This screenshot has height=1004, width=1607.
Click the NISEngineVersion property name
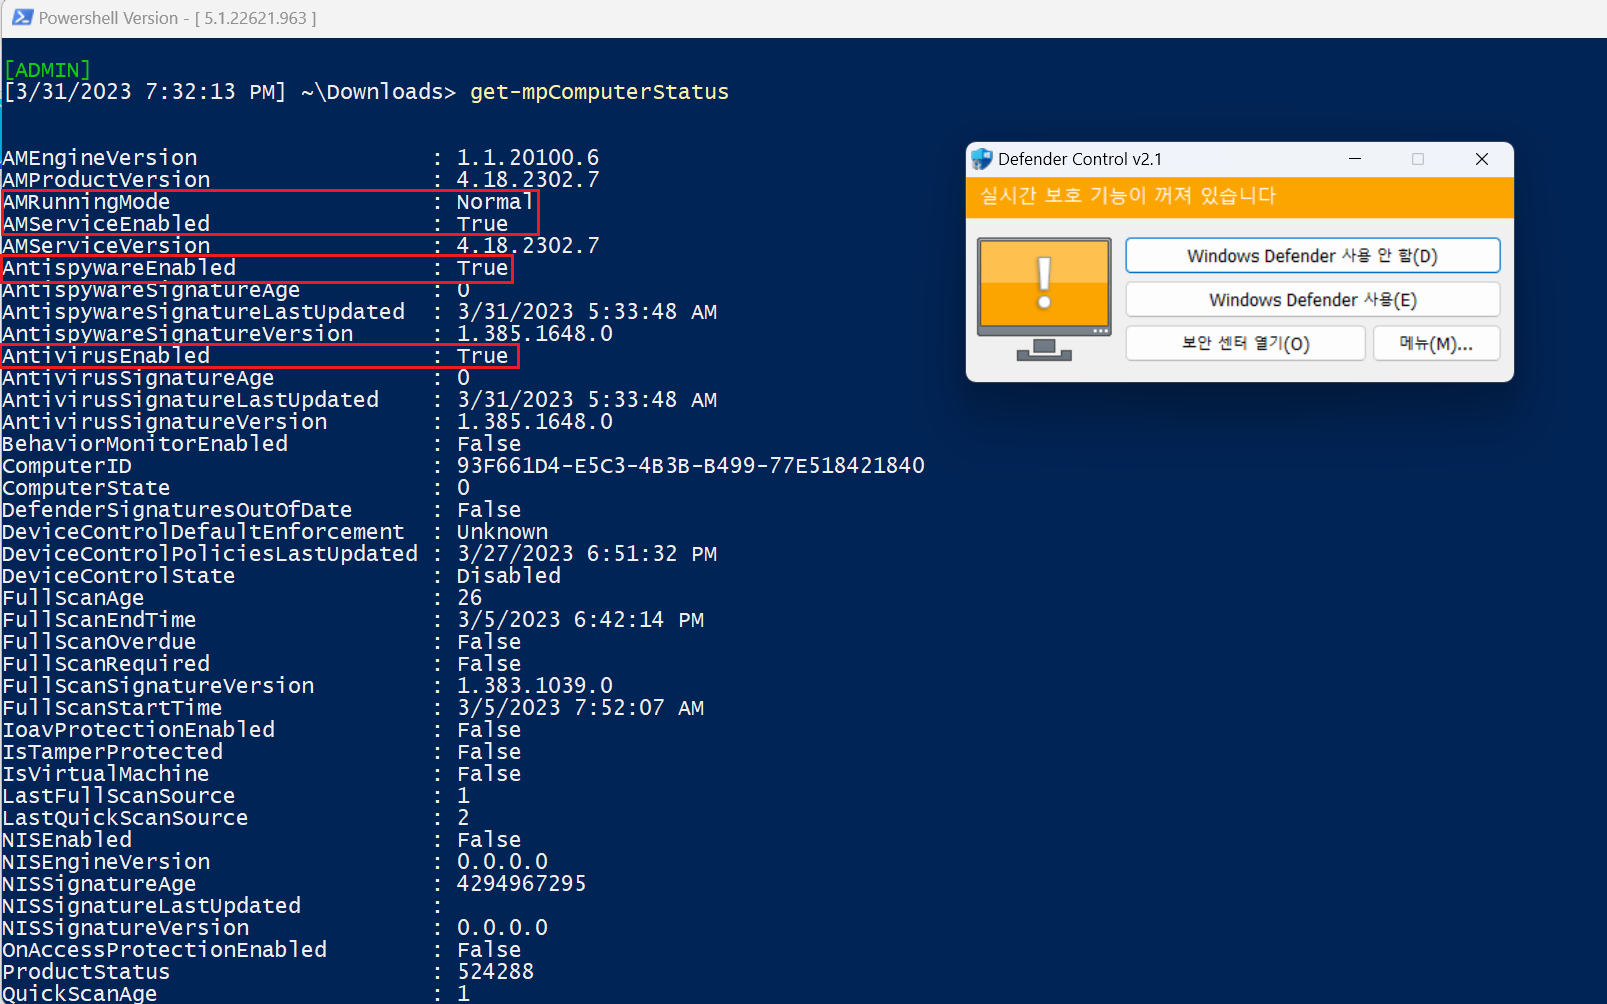106,862
